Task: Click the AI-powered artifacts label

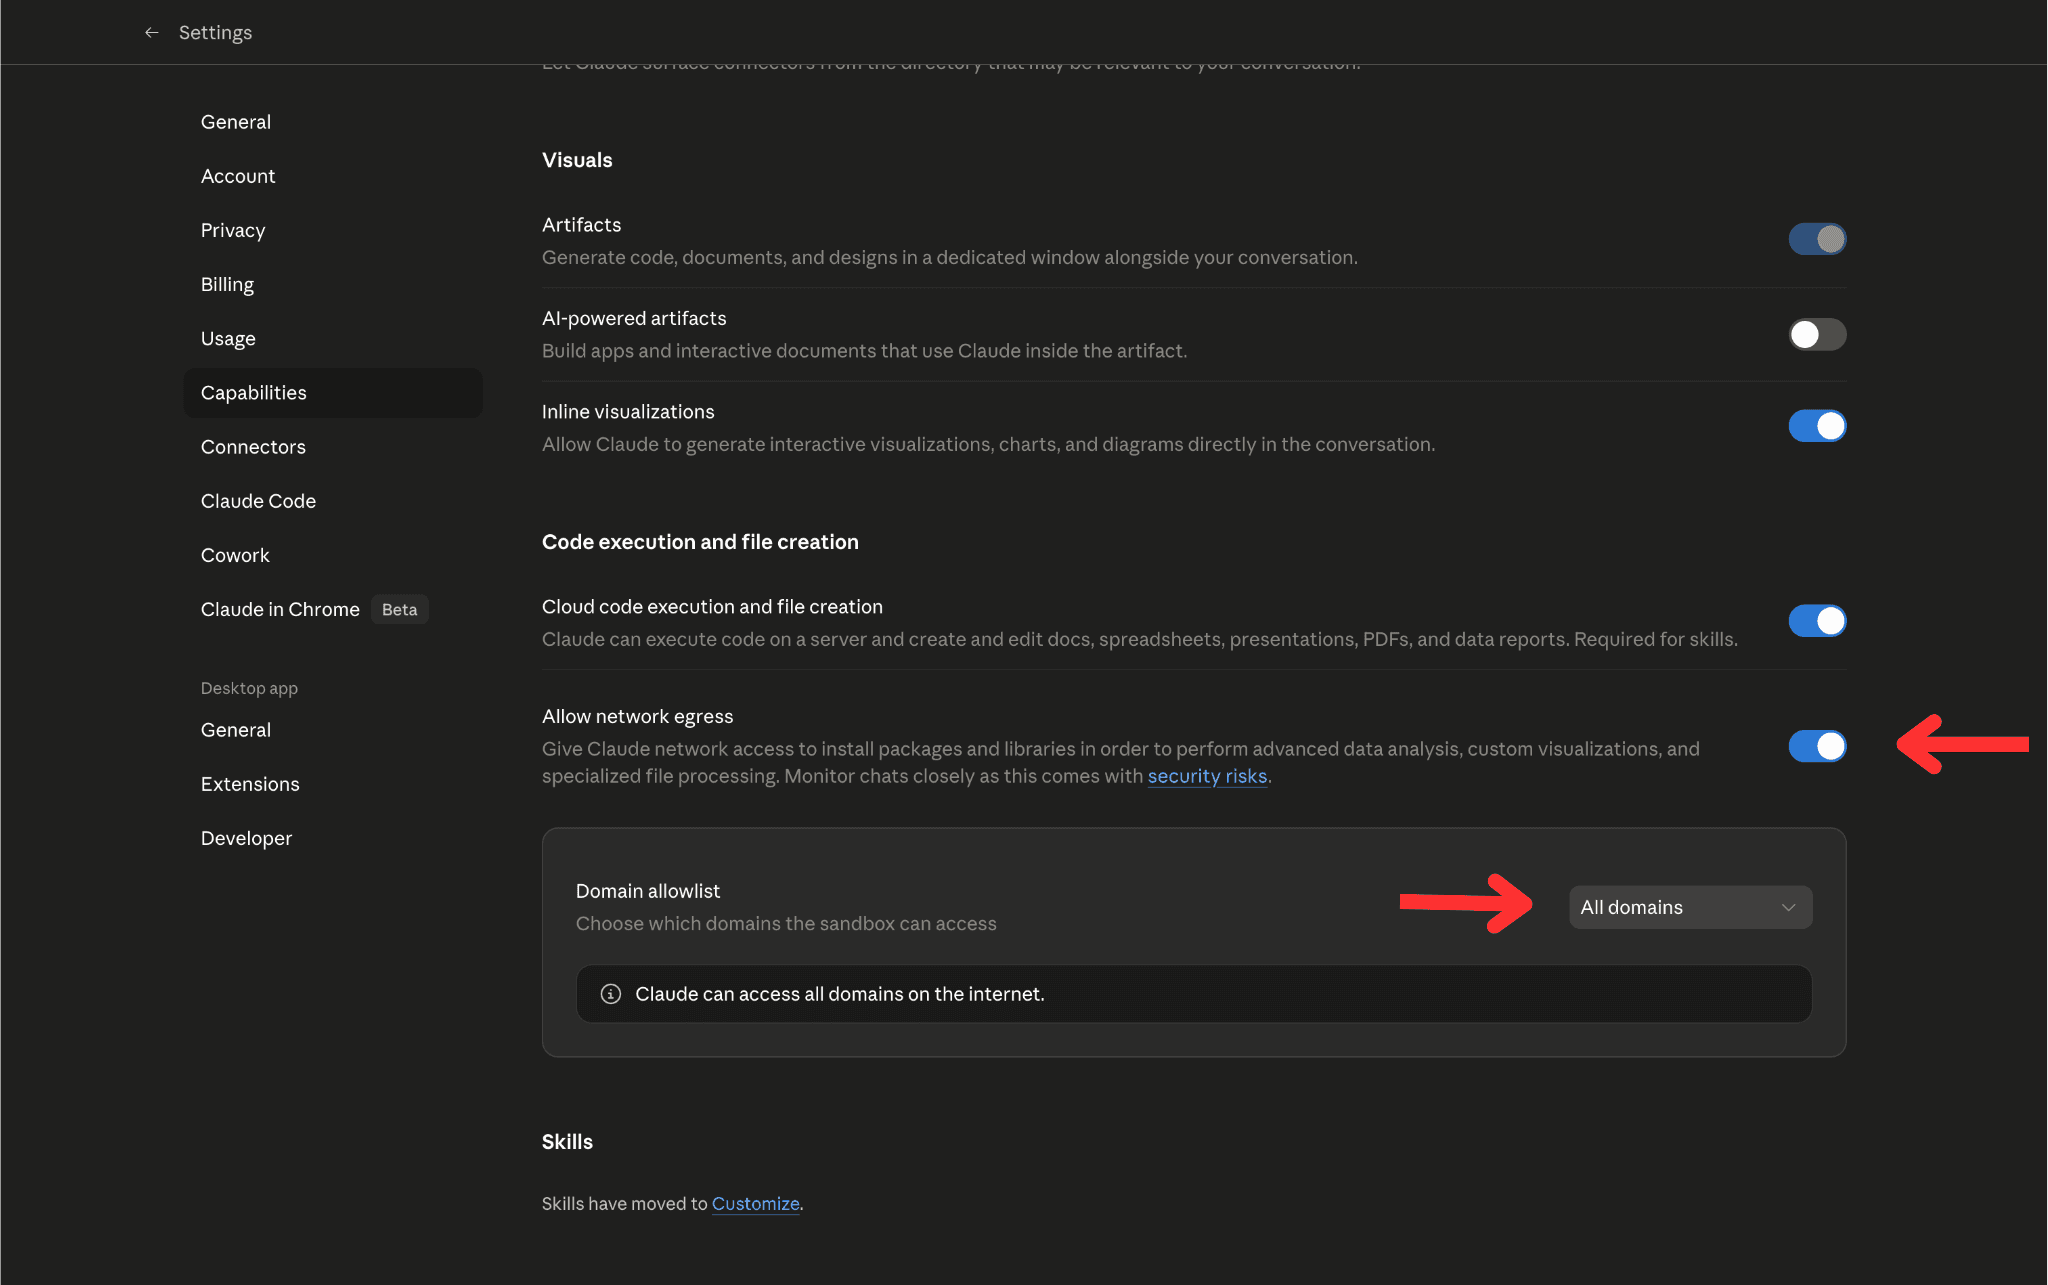Action: point(634,318)
